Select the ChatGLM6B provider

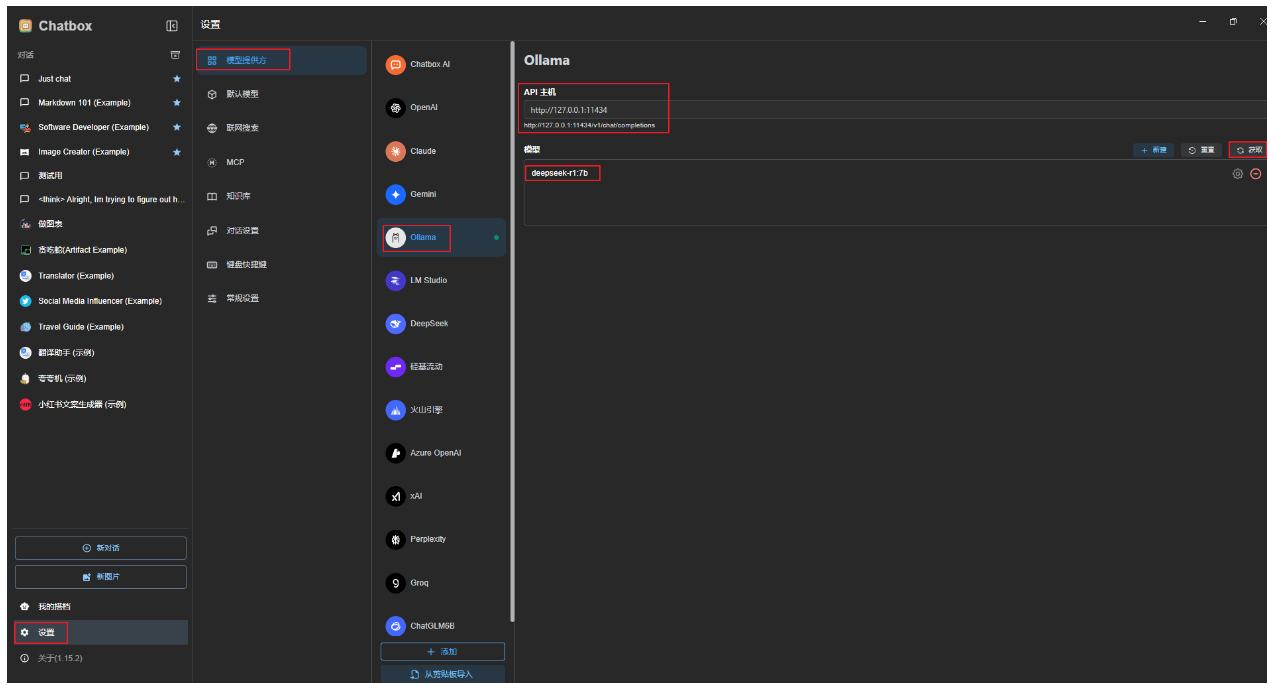(x=441, y=625)
